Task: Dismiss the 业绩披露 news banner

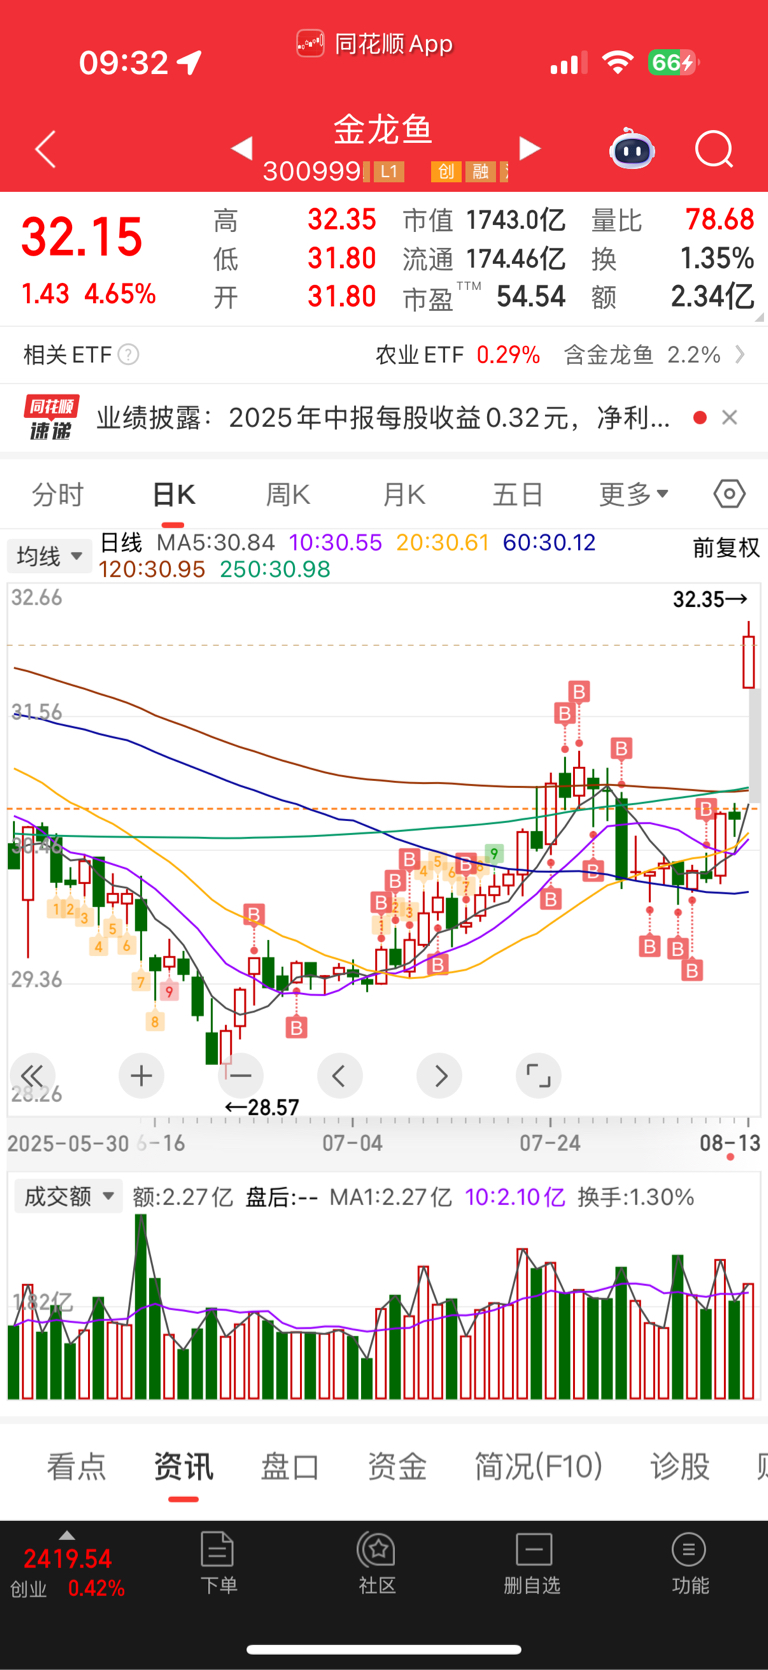Action: tap(730, 418)
